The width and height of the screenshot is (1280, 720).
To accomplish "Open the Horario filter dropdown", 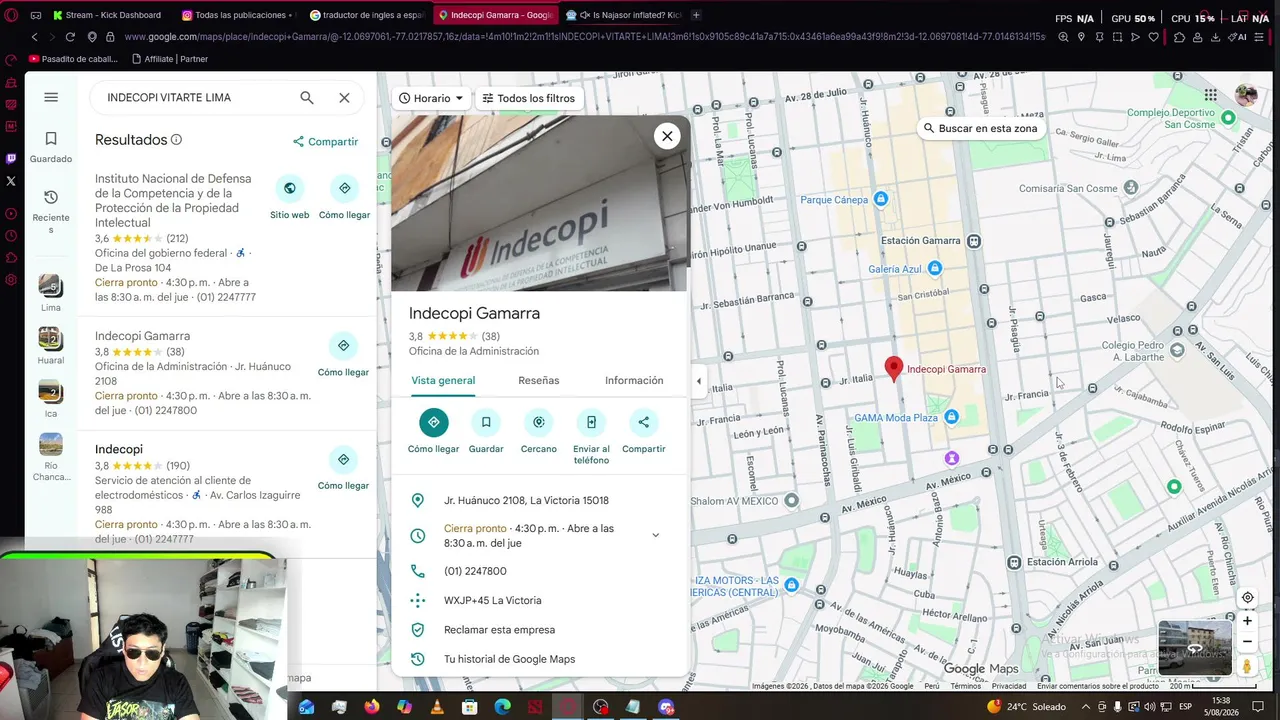I will click(x=432, y=98).
